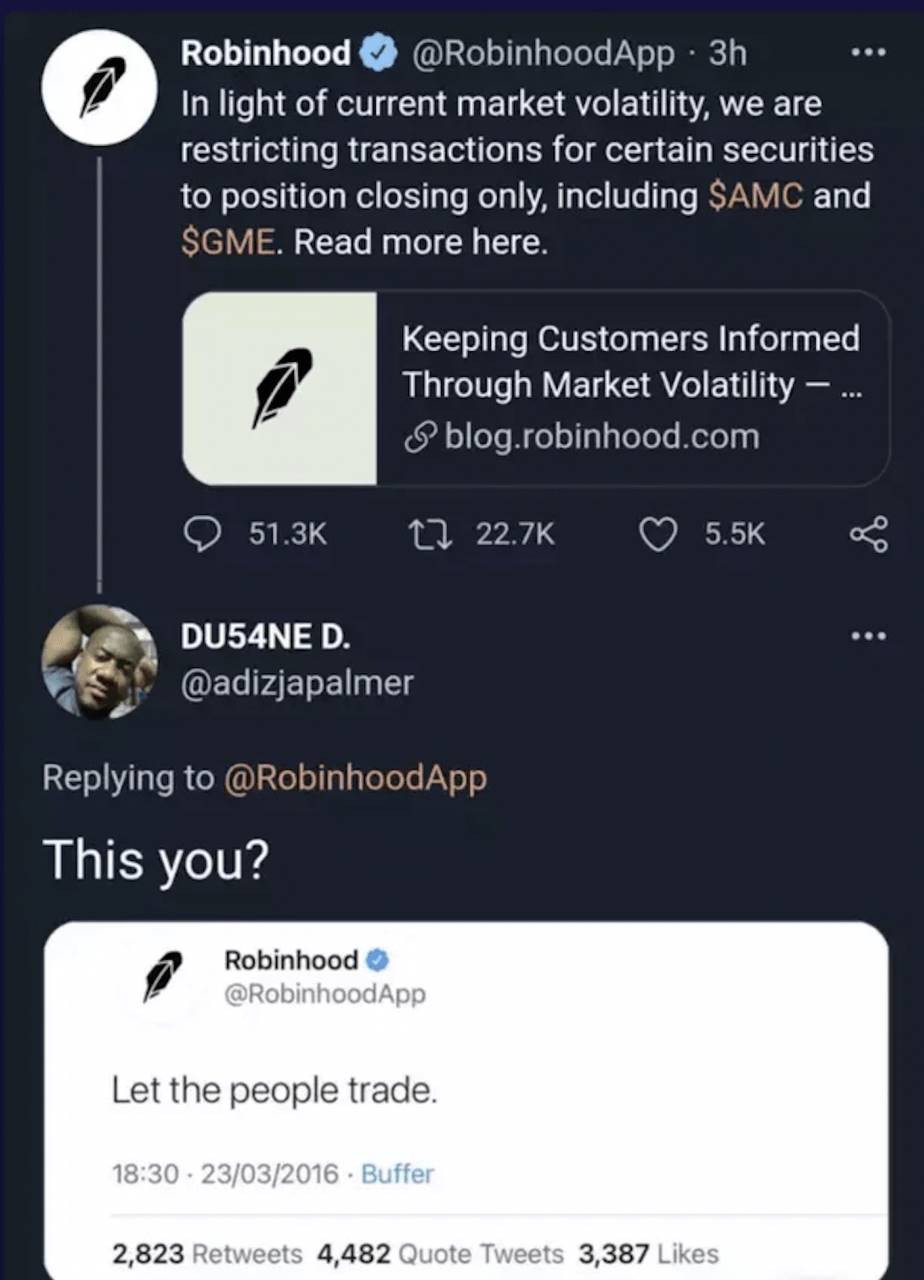Image resolution: width=924 pixels, height=1280 pixels.
Task: Click DU54NE D.'s profile picture
Action: pos(99,661)
